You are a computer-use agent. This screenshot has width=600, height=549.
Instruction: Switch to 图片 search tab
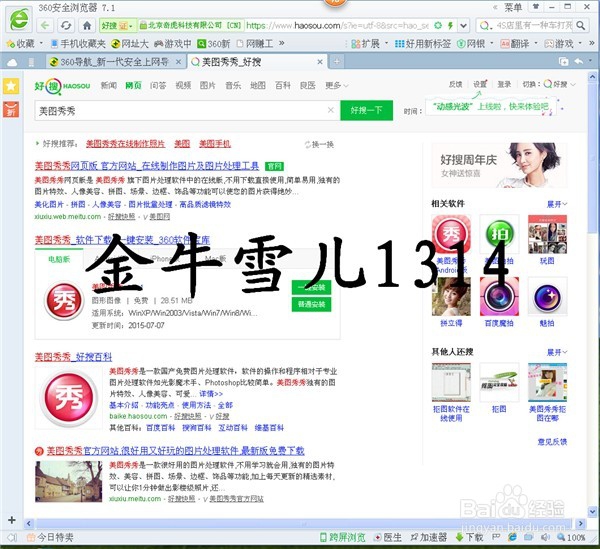coord(207,85)
